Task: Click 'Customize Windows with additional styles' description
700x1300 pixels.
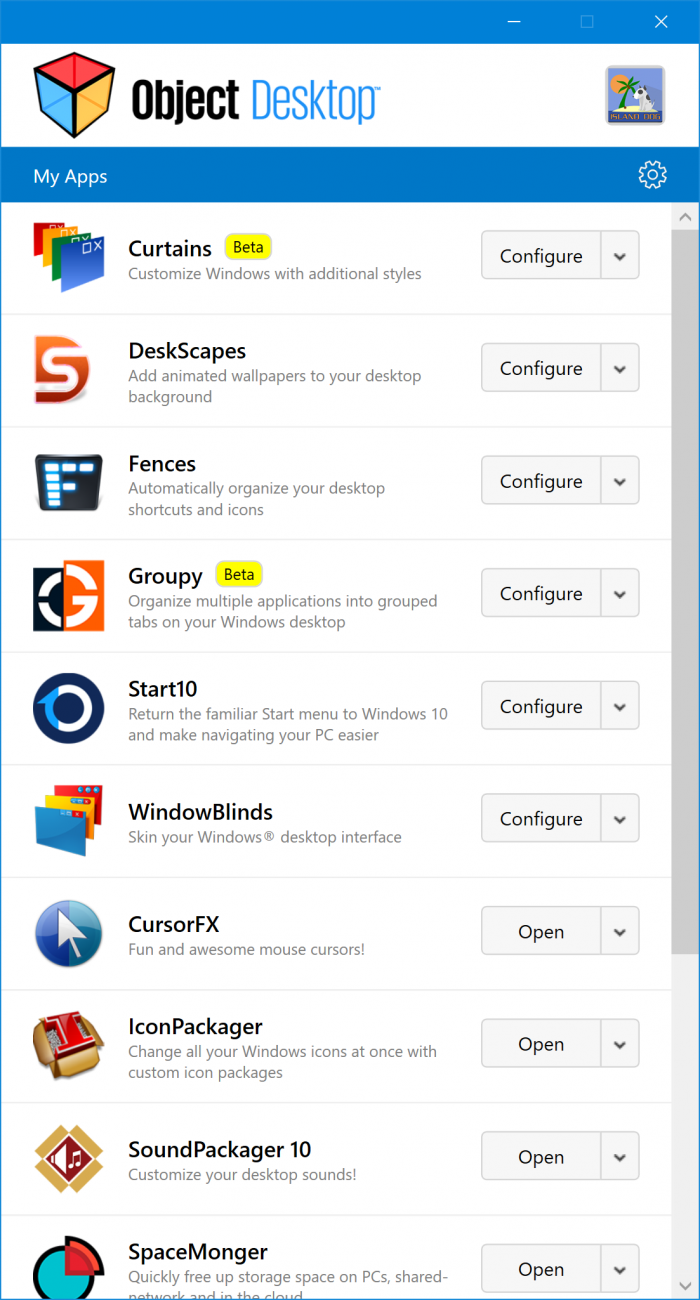Action: click(x=275, y=274)
